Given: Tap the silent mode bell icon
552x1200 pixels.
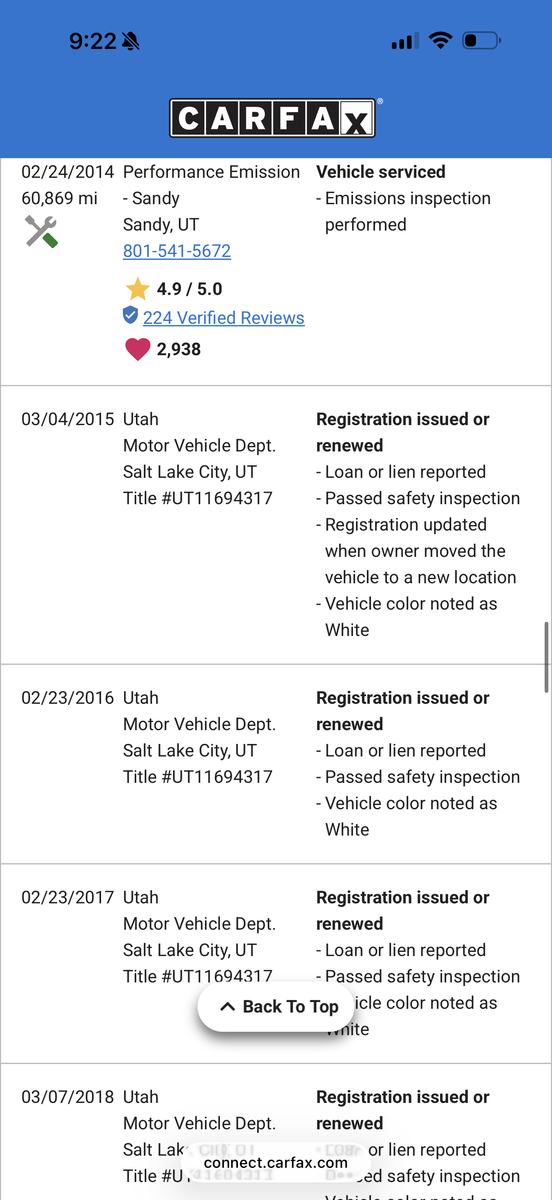Looking at the screenshot, I should [x=131, y=41].
